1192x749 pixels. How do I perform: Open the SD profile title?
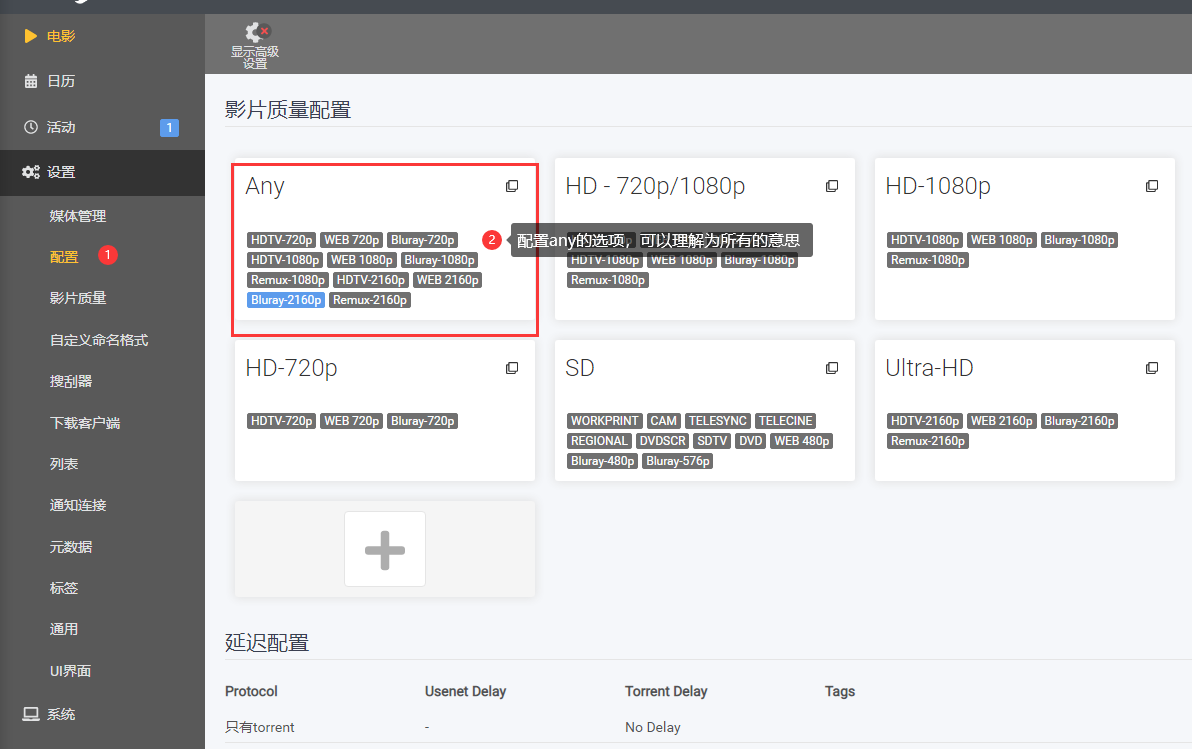click(580, 368)
